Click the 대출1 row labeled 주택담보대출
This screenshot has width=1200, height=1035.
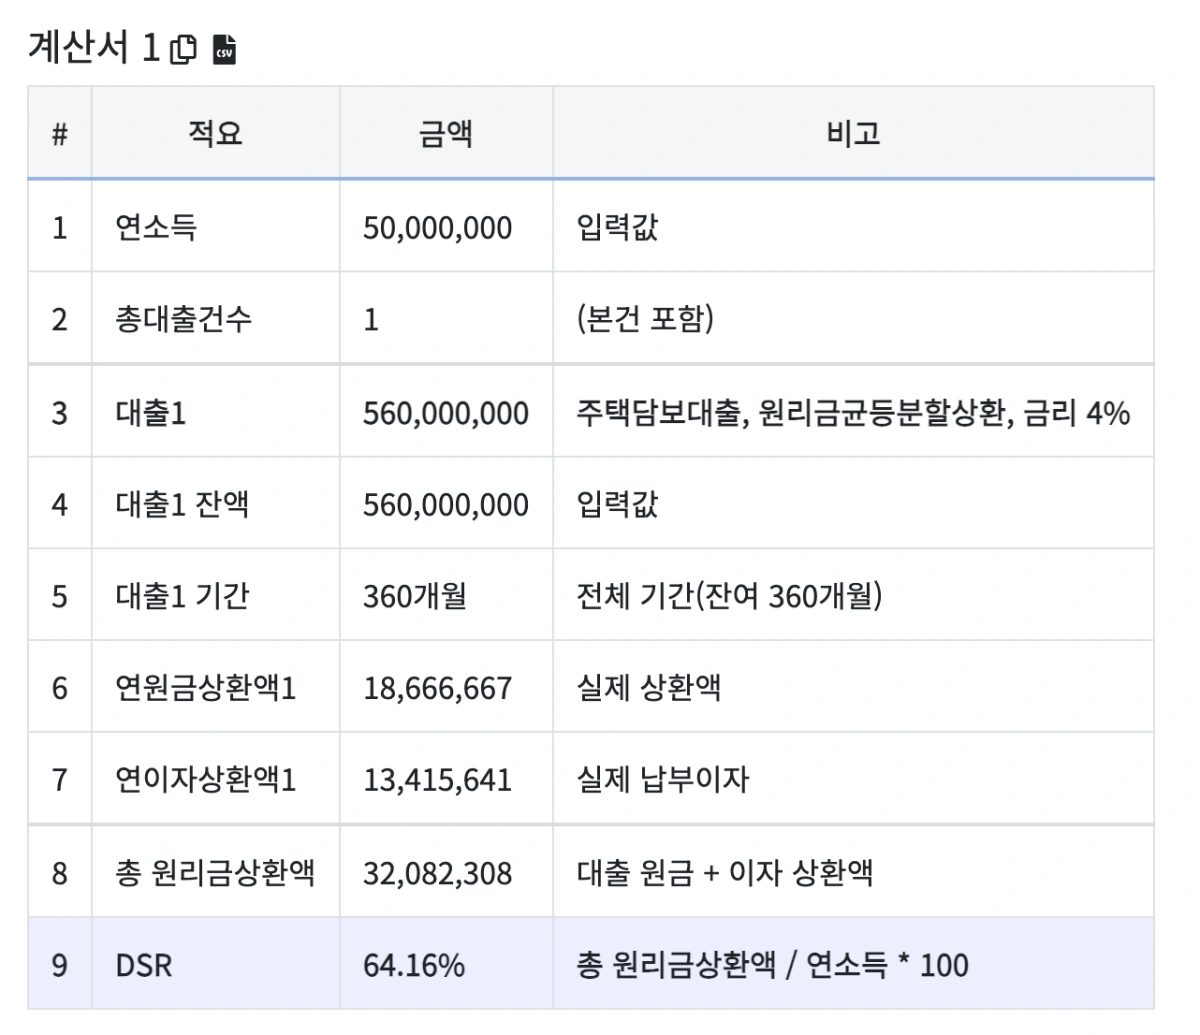click(x=139, y=411)
